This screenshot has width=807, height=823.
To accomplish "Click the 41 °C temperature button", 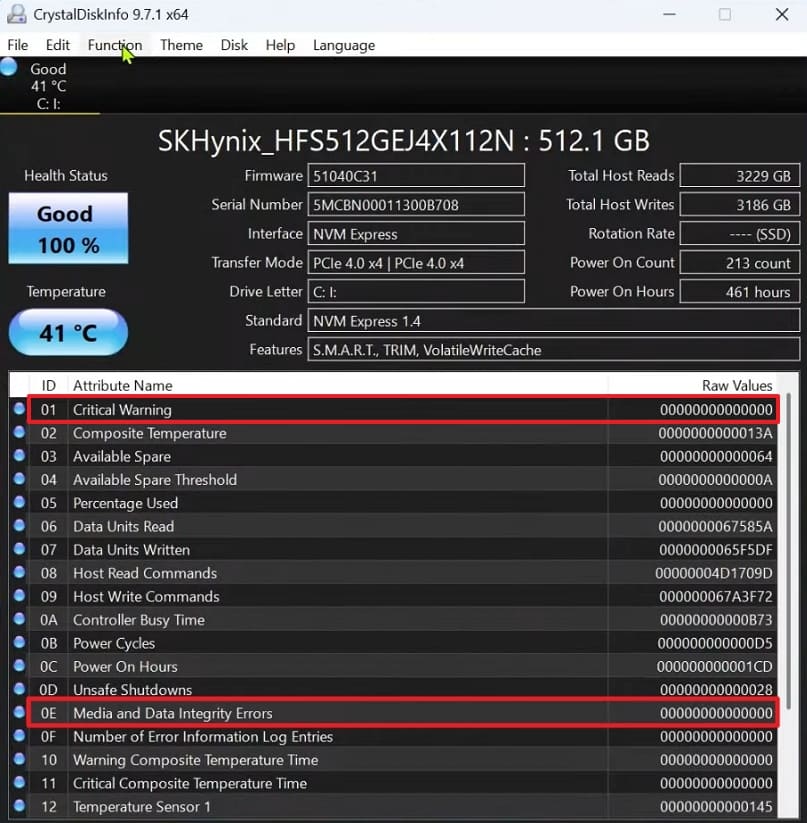I will [x=68, y=332].
